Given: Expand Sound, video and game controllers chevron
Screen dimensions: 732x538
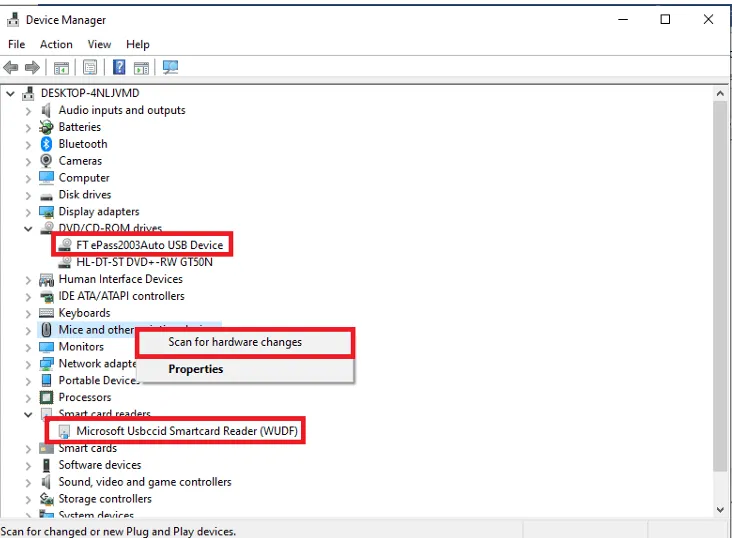Looking at the screenshot, I should click(x=28, y=483).
